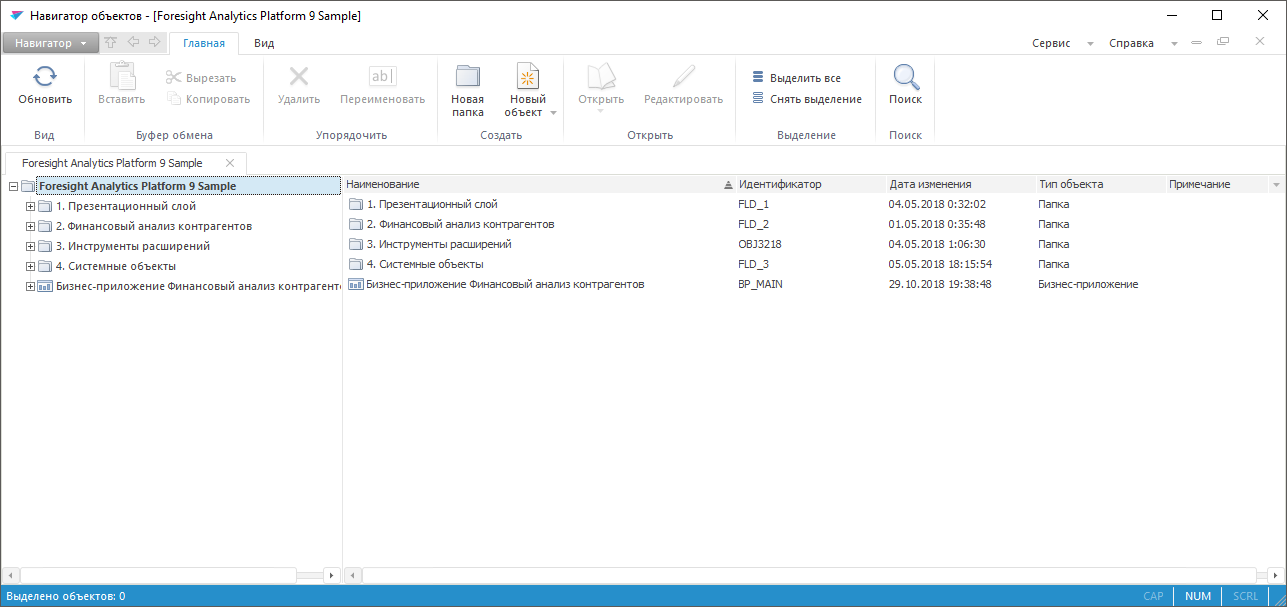1287x607 pixels.
Task: Select 4. Системные объекты in the tree
Action: pos(116,266)
